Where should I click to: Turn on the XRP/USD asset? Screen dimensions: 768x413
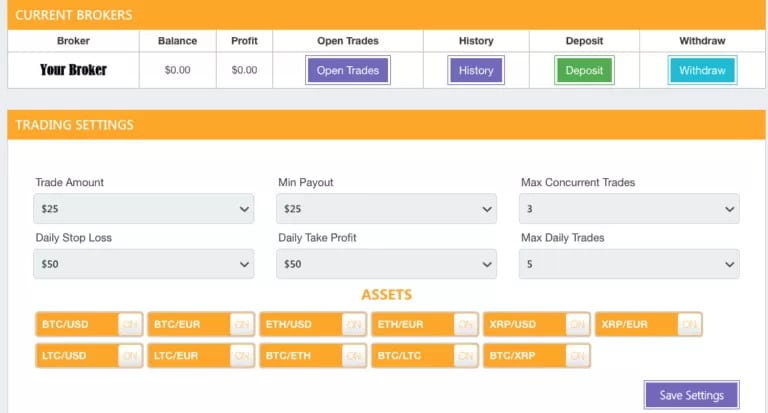(577, 324)
